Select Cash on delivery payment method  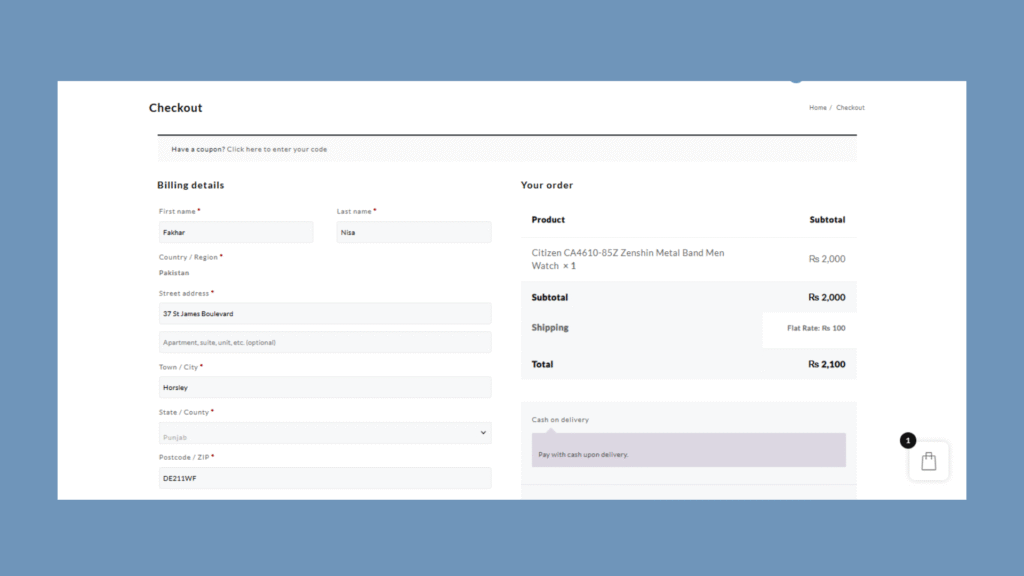click(x=560, y=420)
